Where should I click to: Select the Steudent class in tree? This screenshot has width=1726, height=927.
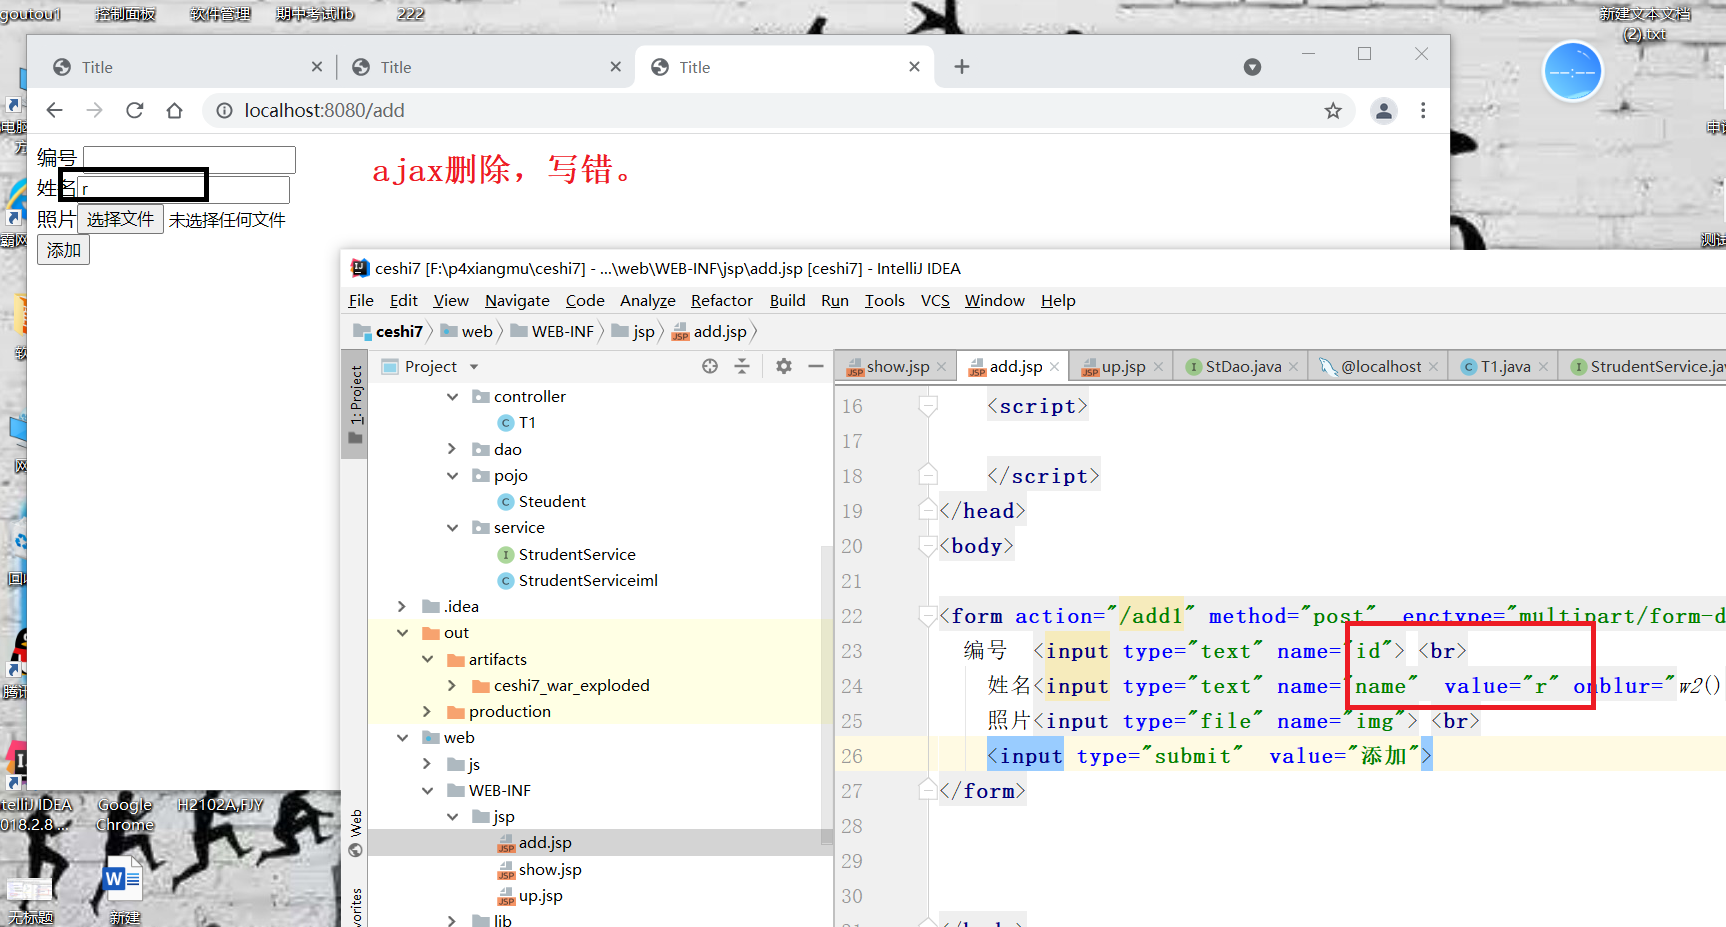click(542, 502)
